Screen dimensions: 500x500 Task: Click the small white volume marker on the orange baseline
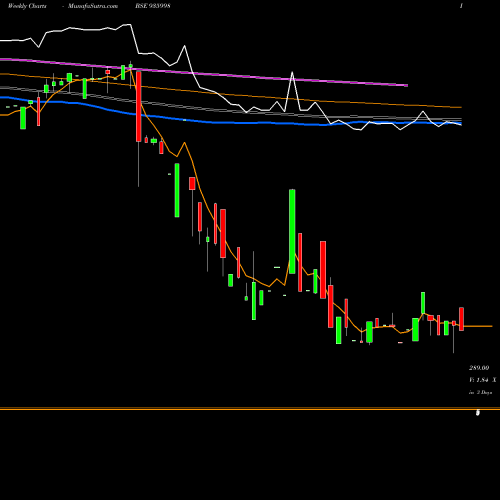click(x=478, y=413)
